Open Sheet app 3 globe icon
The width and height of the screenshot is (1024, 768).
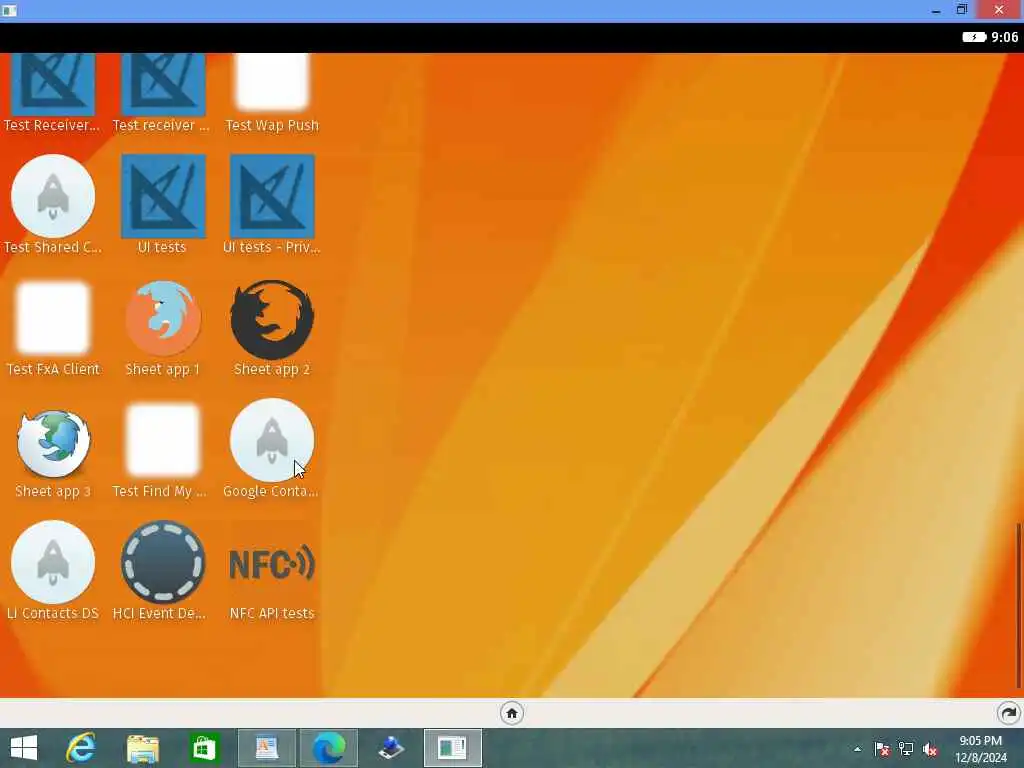coord(53,443)
